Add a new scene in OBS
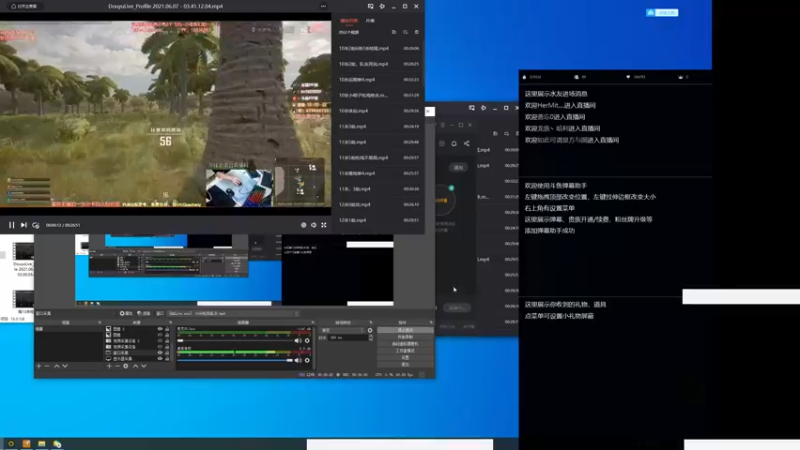Screen dimensions: 800x450 (x=39, y=366)
